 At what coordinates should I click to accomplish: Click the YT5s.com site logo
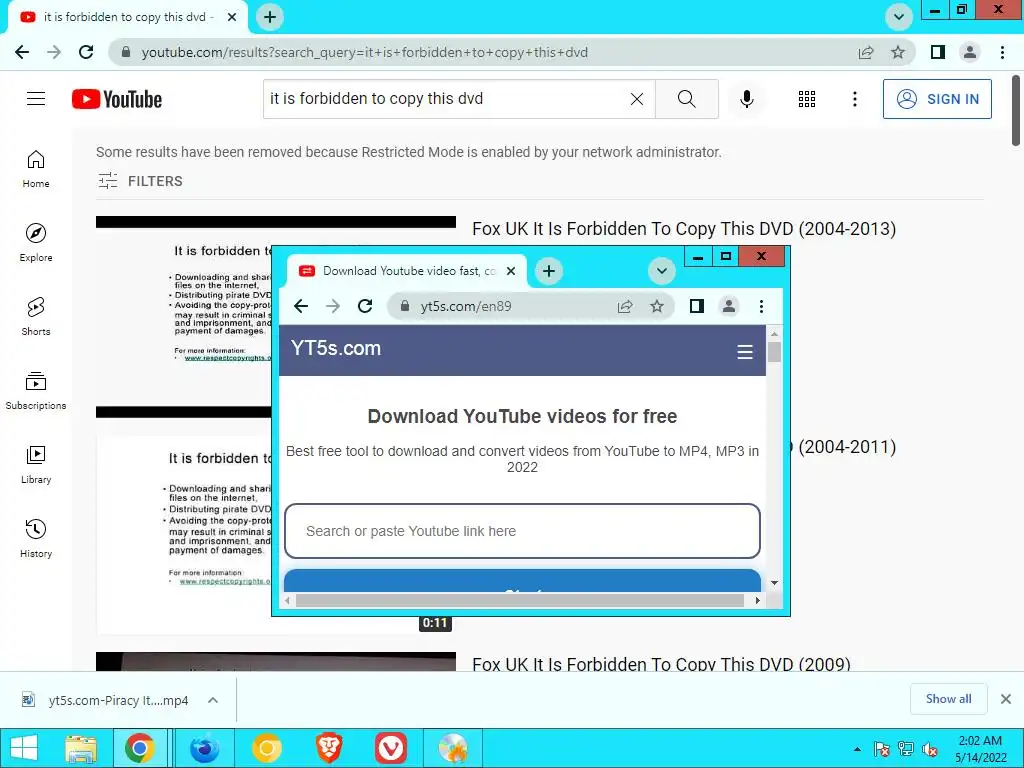point(336,348)
